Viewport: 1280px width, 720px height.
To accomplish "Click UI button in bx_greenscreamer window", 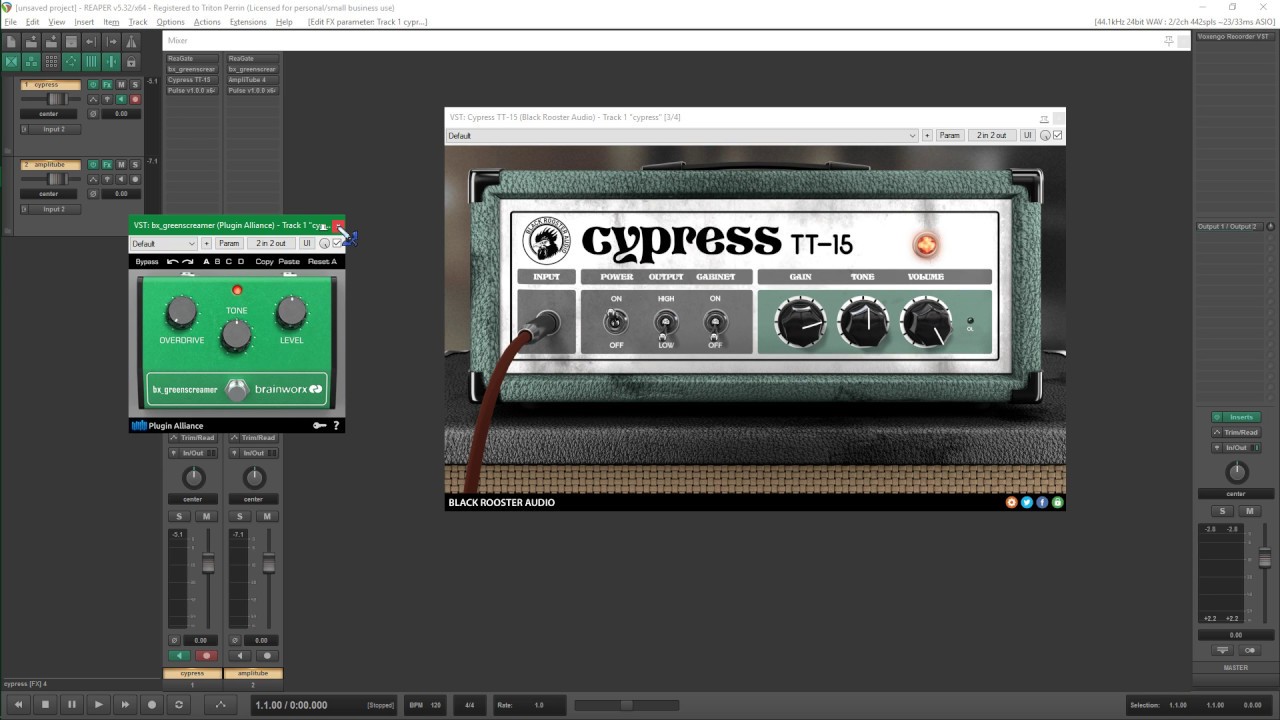I will click(307, 243).
